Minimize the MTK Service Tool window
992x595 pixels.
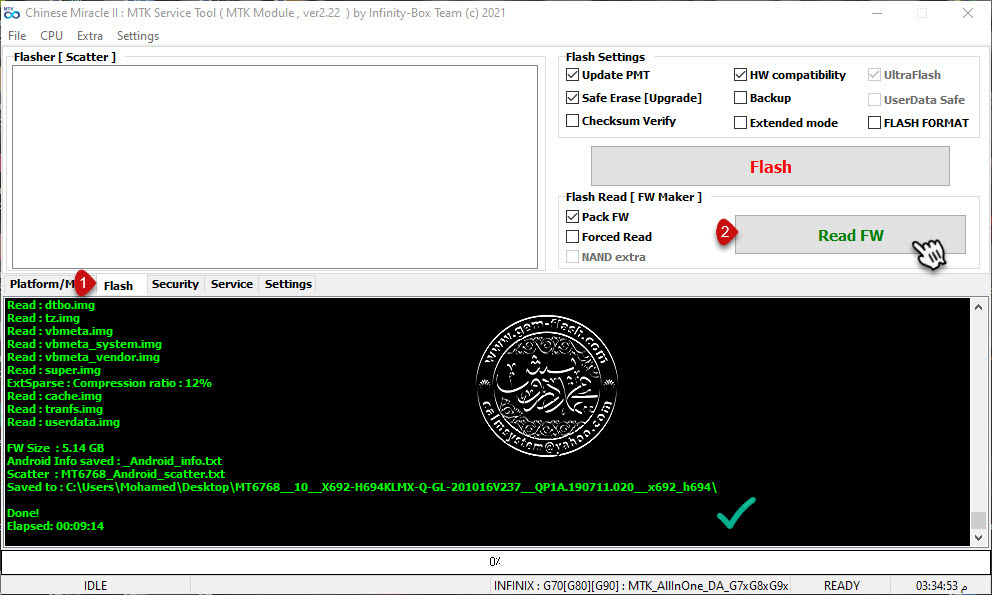pyautogui.click(x=877, y=13)
